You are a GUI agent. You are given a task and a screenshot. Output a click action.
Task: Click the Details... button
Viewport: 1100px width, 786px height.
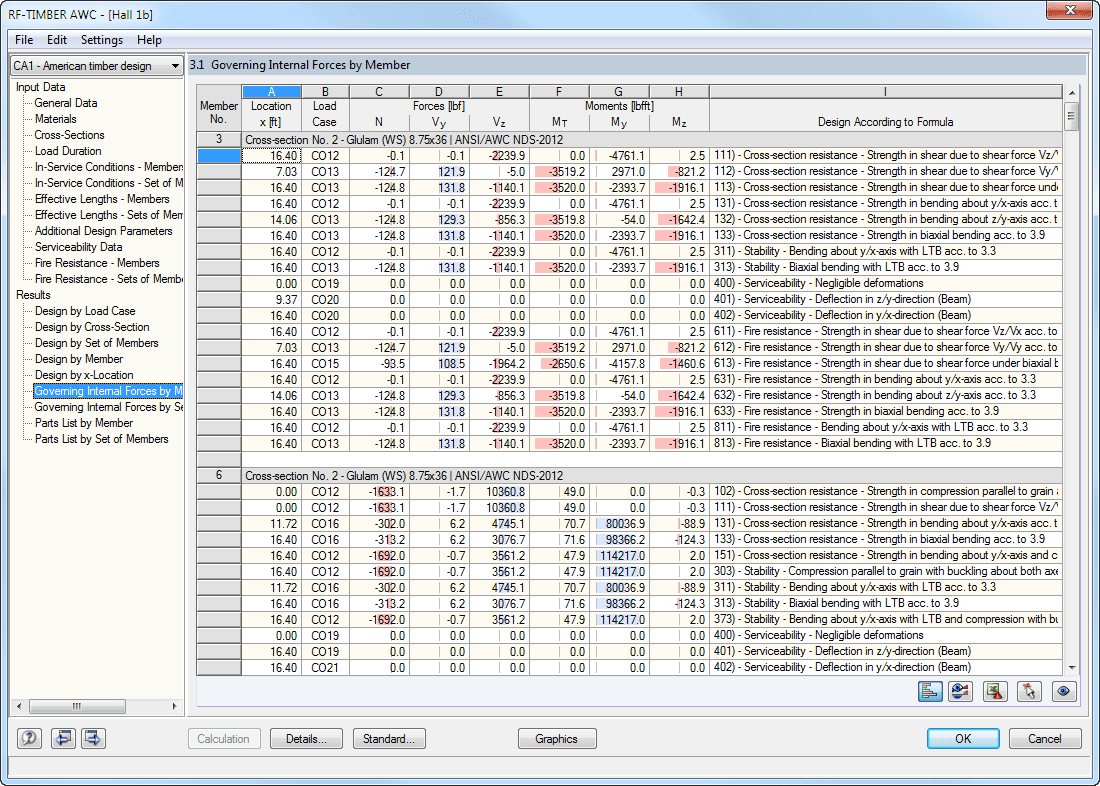pyautogui.click(x=307, y=739)
